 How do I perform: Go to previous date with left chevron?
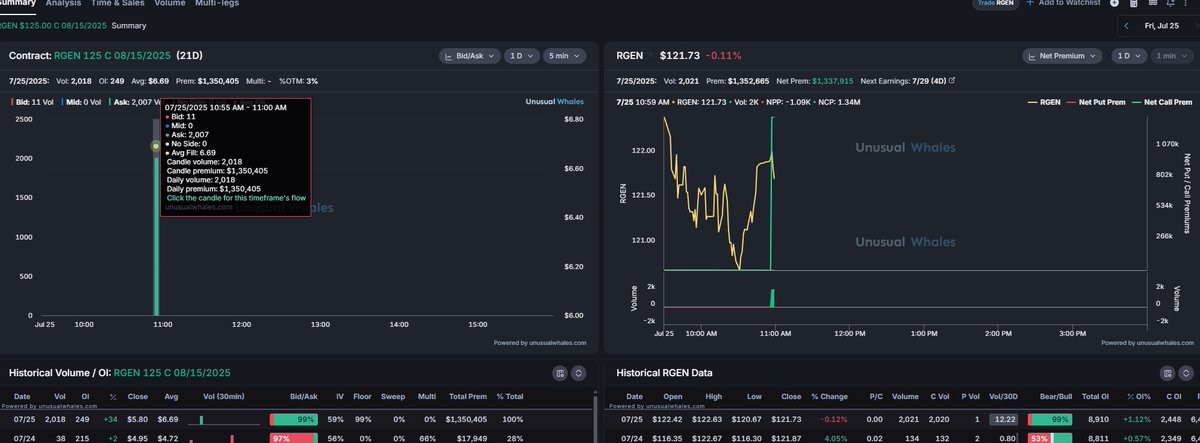coord(1127,25)
